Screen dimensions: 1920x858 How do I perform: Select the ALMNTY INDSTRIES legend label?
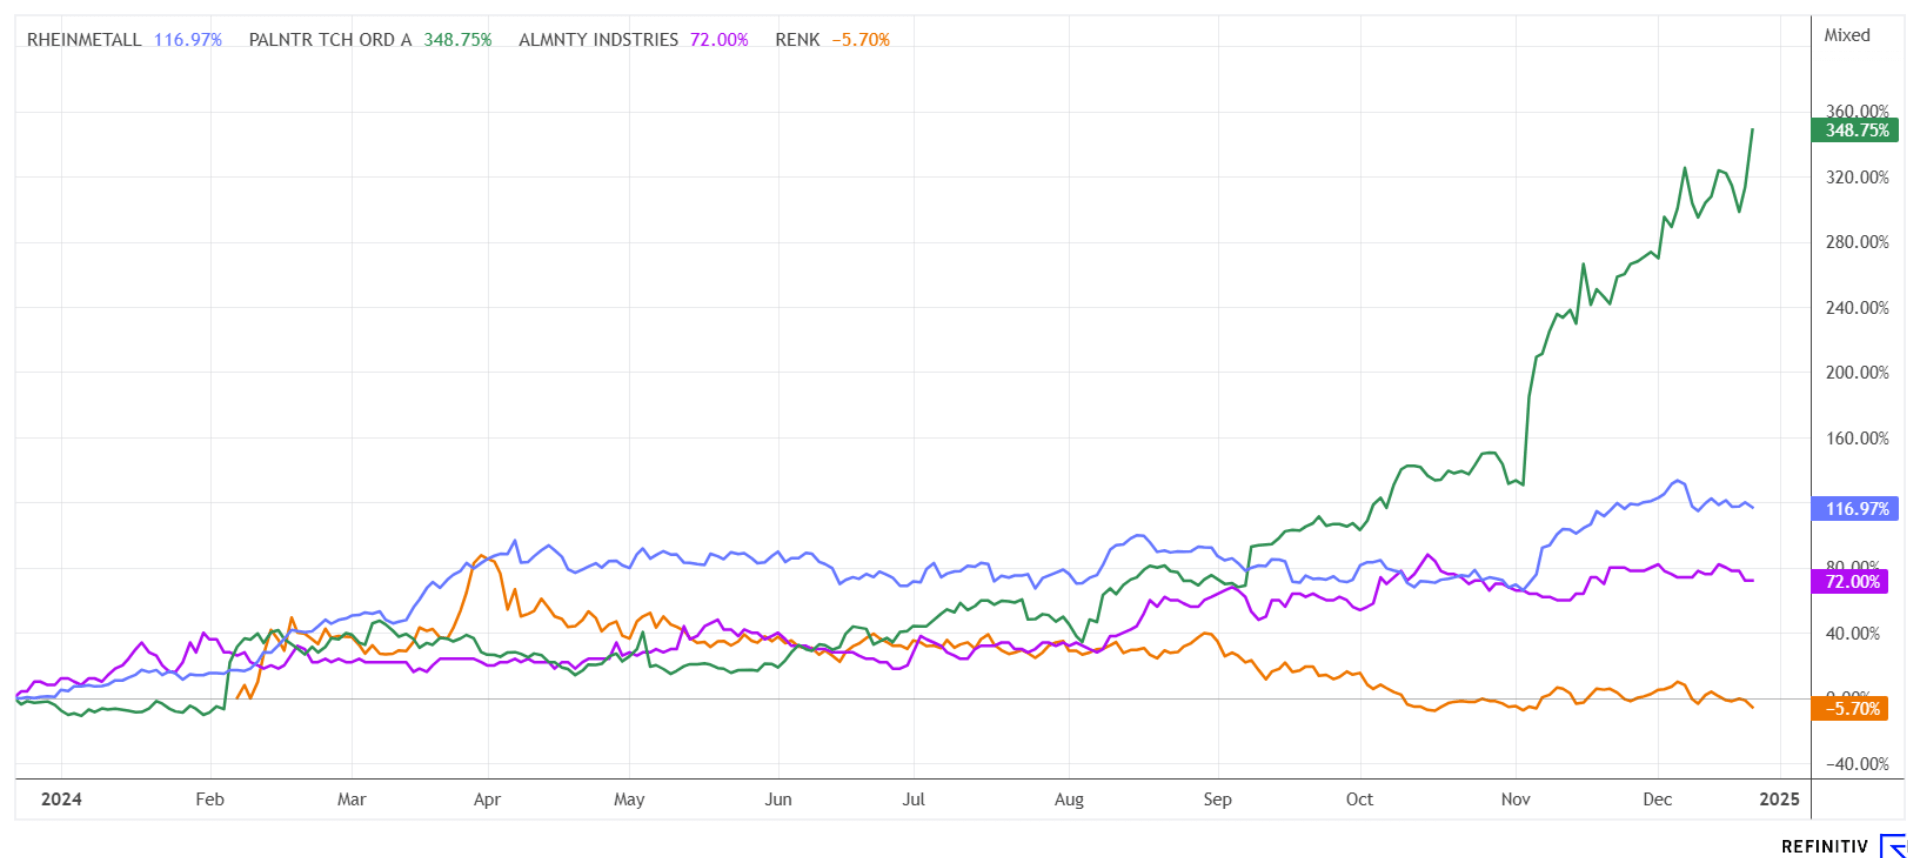[598, 40]
